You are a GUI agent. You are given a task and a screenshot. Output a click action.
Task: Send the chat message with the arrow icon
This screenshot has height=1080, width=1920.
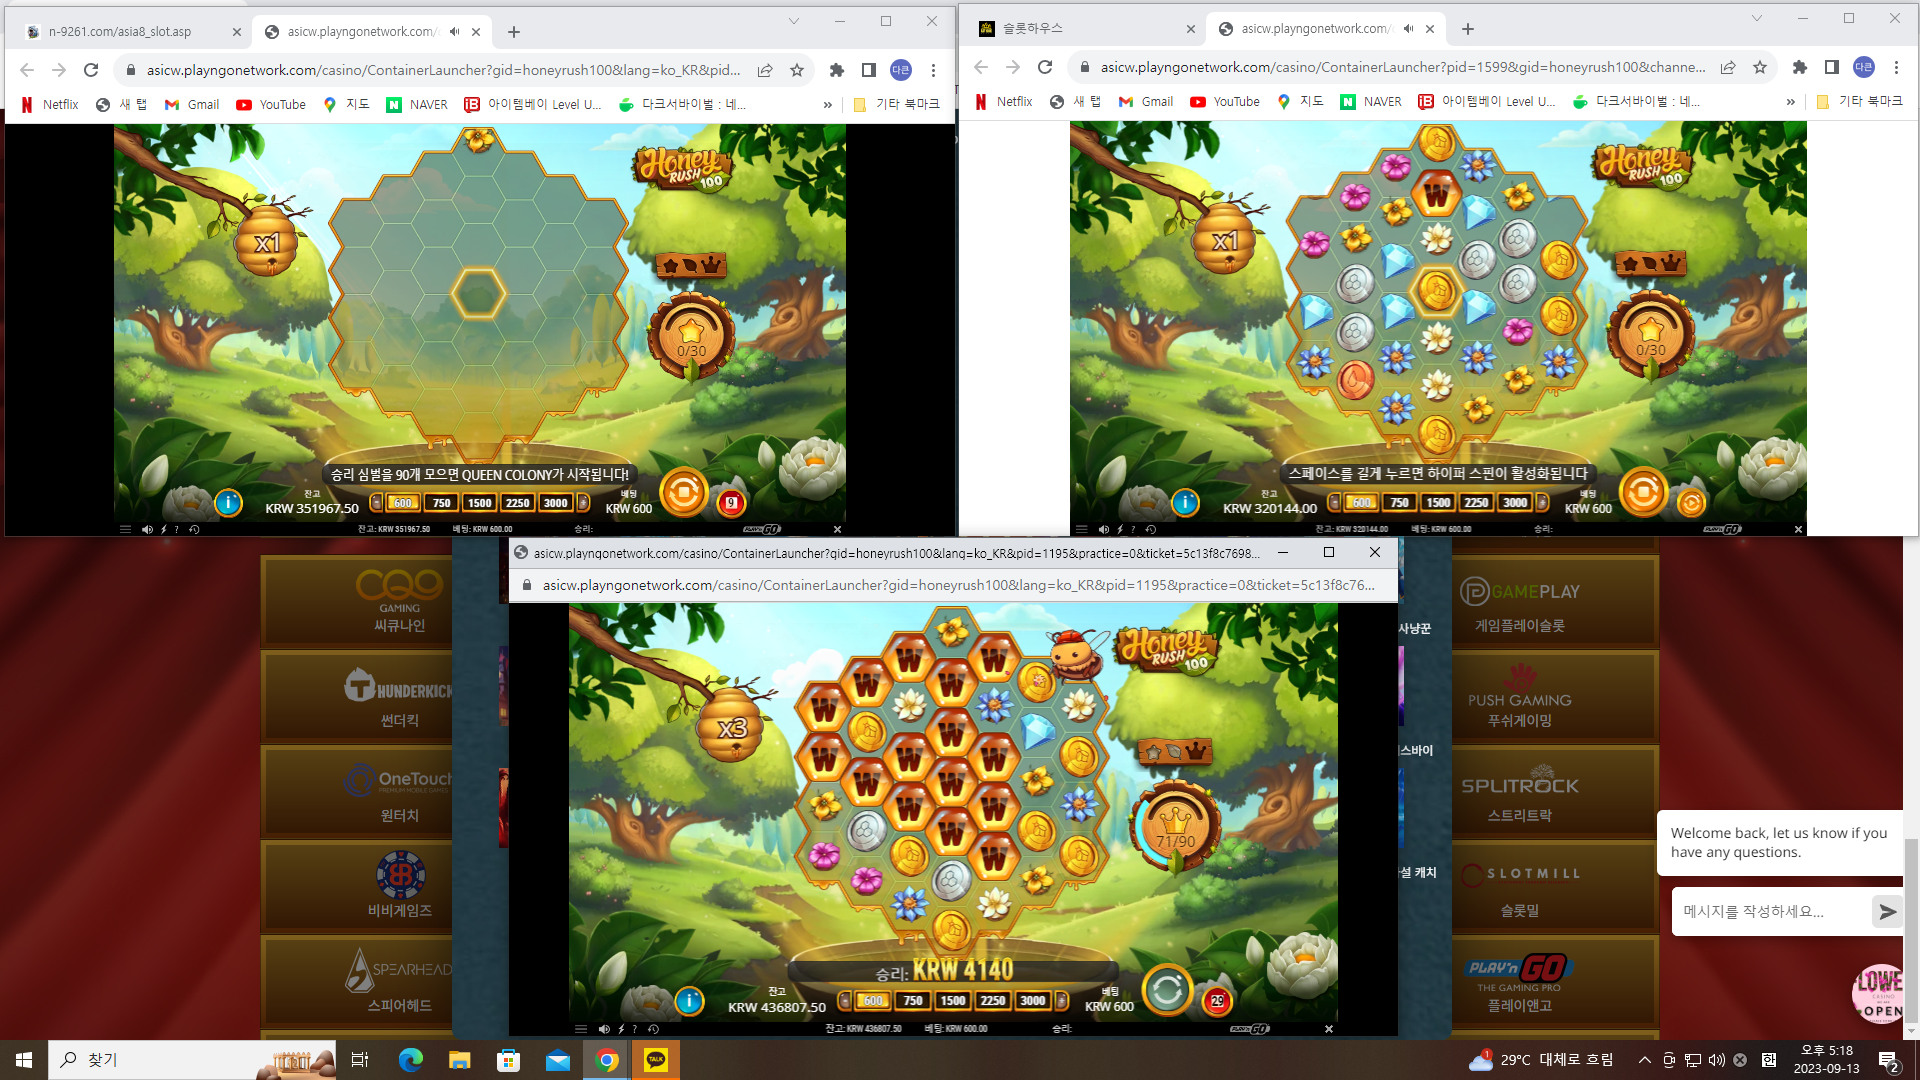point(1887,912)
